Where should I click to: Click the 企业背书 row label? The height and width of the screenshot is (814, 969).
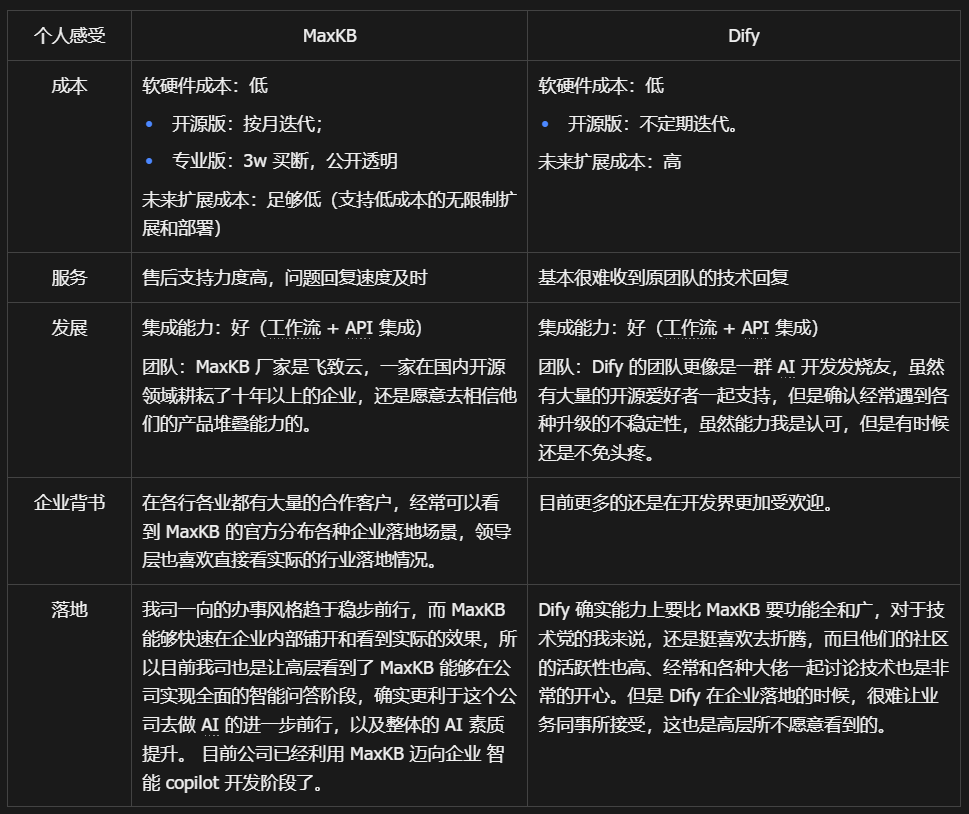click(x=69, y=503)
